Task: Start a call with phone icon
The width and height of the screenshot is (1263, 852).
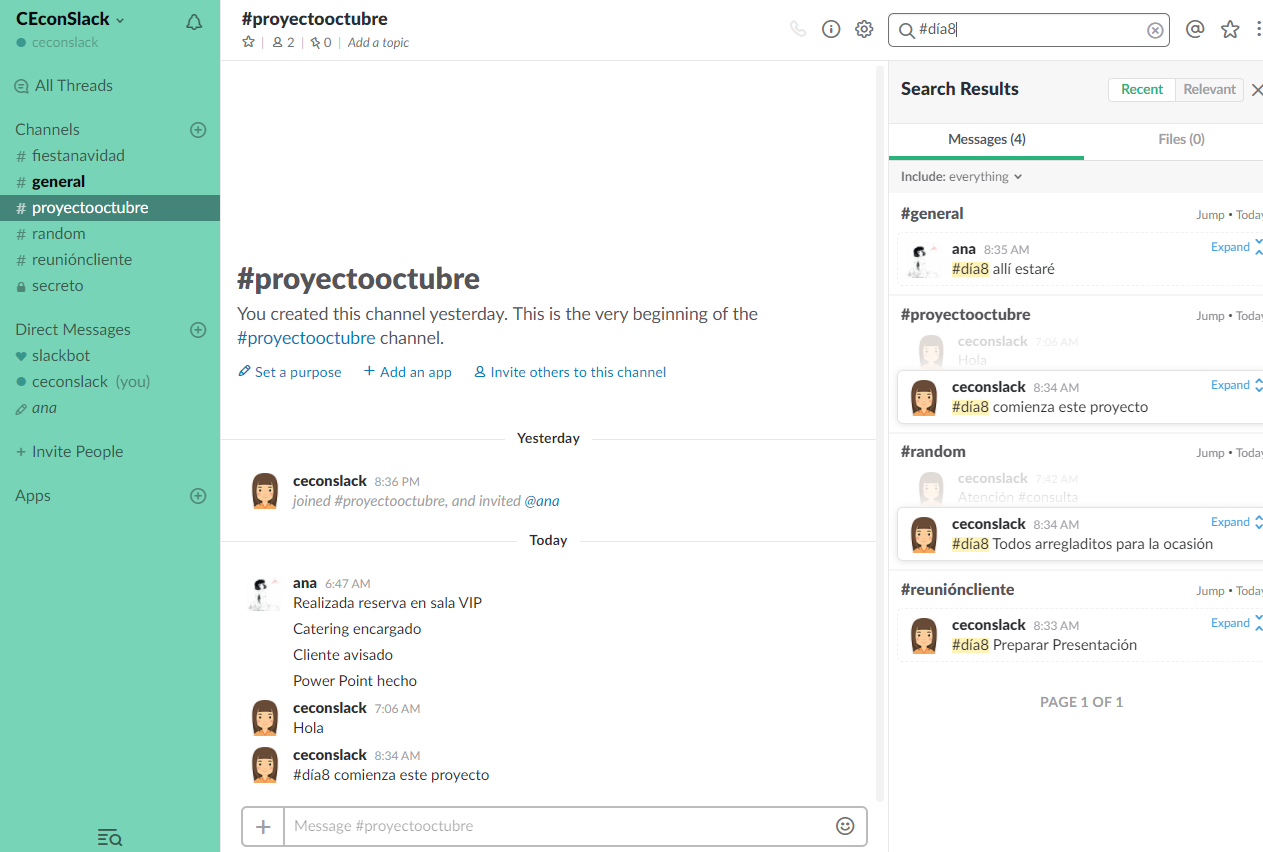Action: tap(798, 29)
